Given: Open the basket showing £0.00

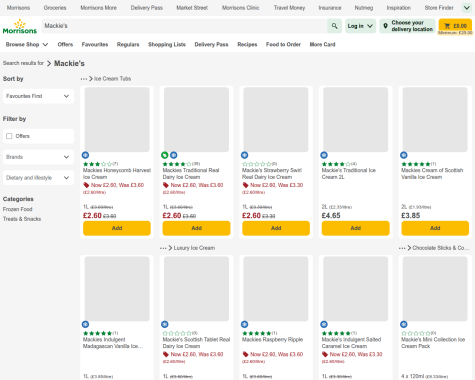Looking at the screenshot, I should click(x=455, y=26).
